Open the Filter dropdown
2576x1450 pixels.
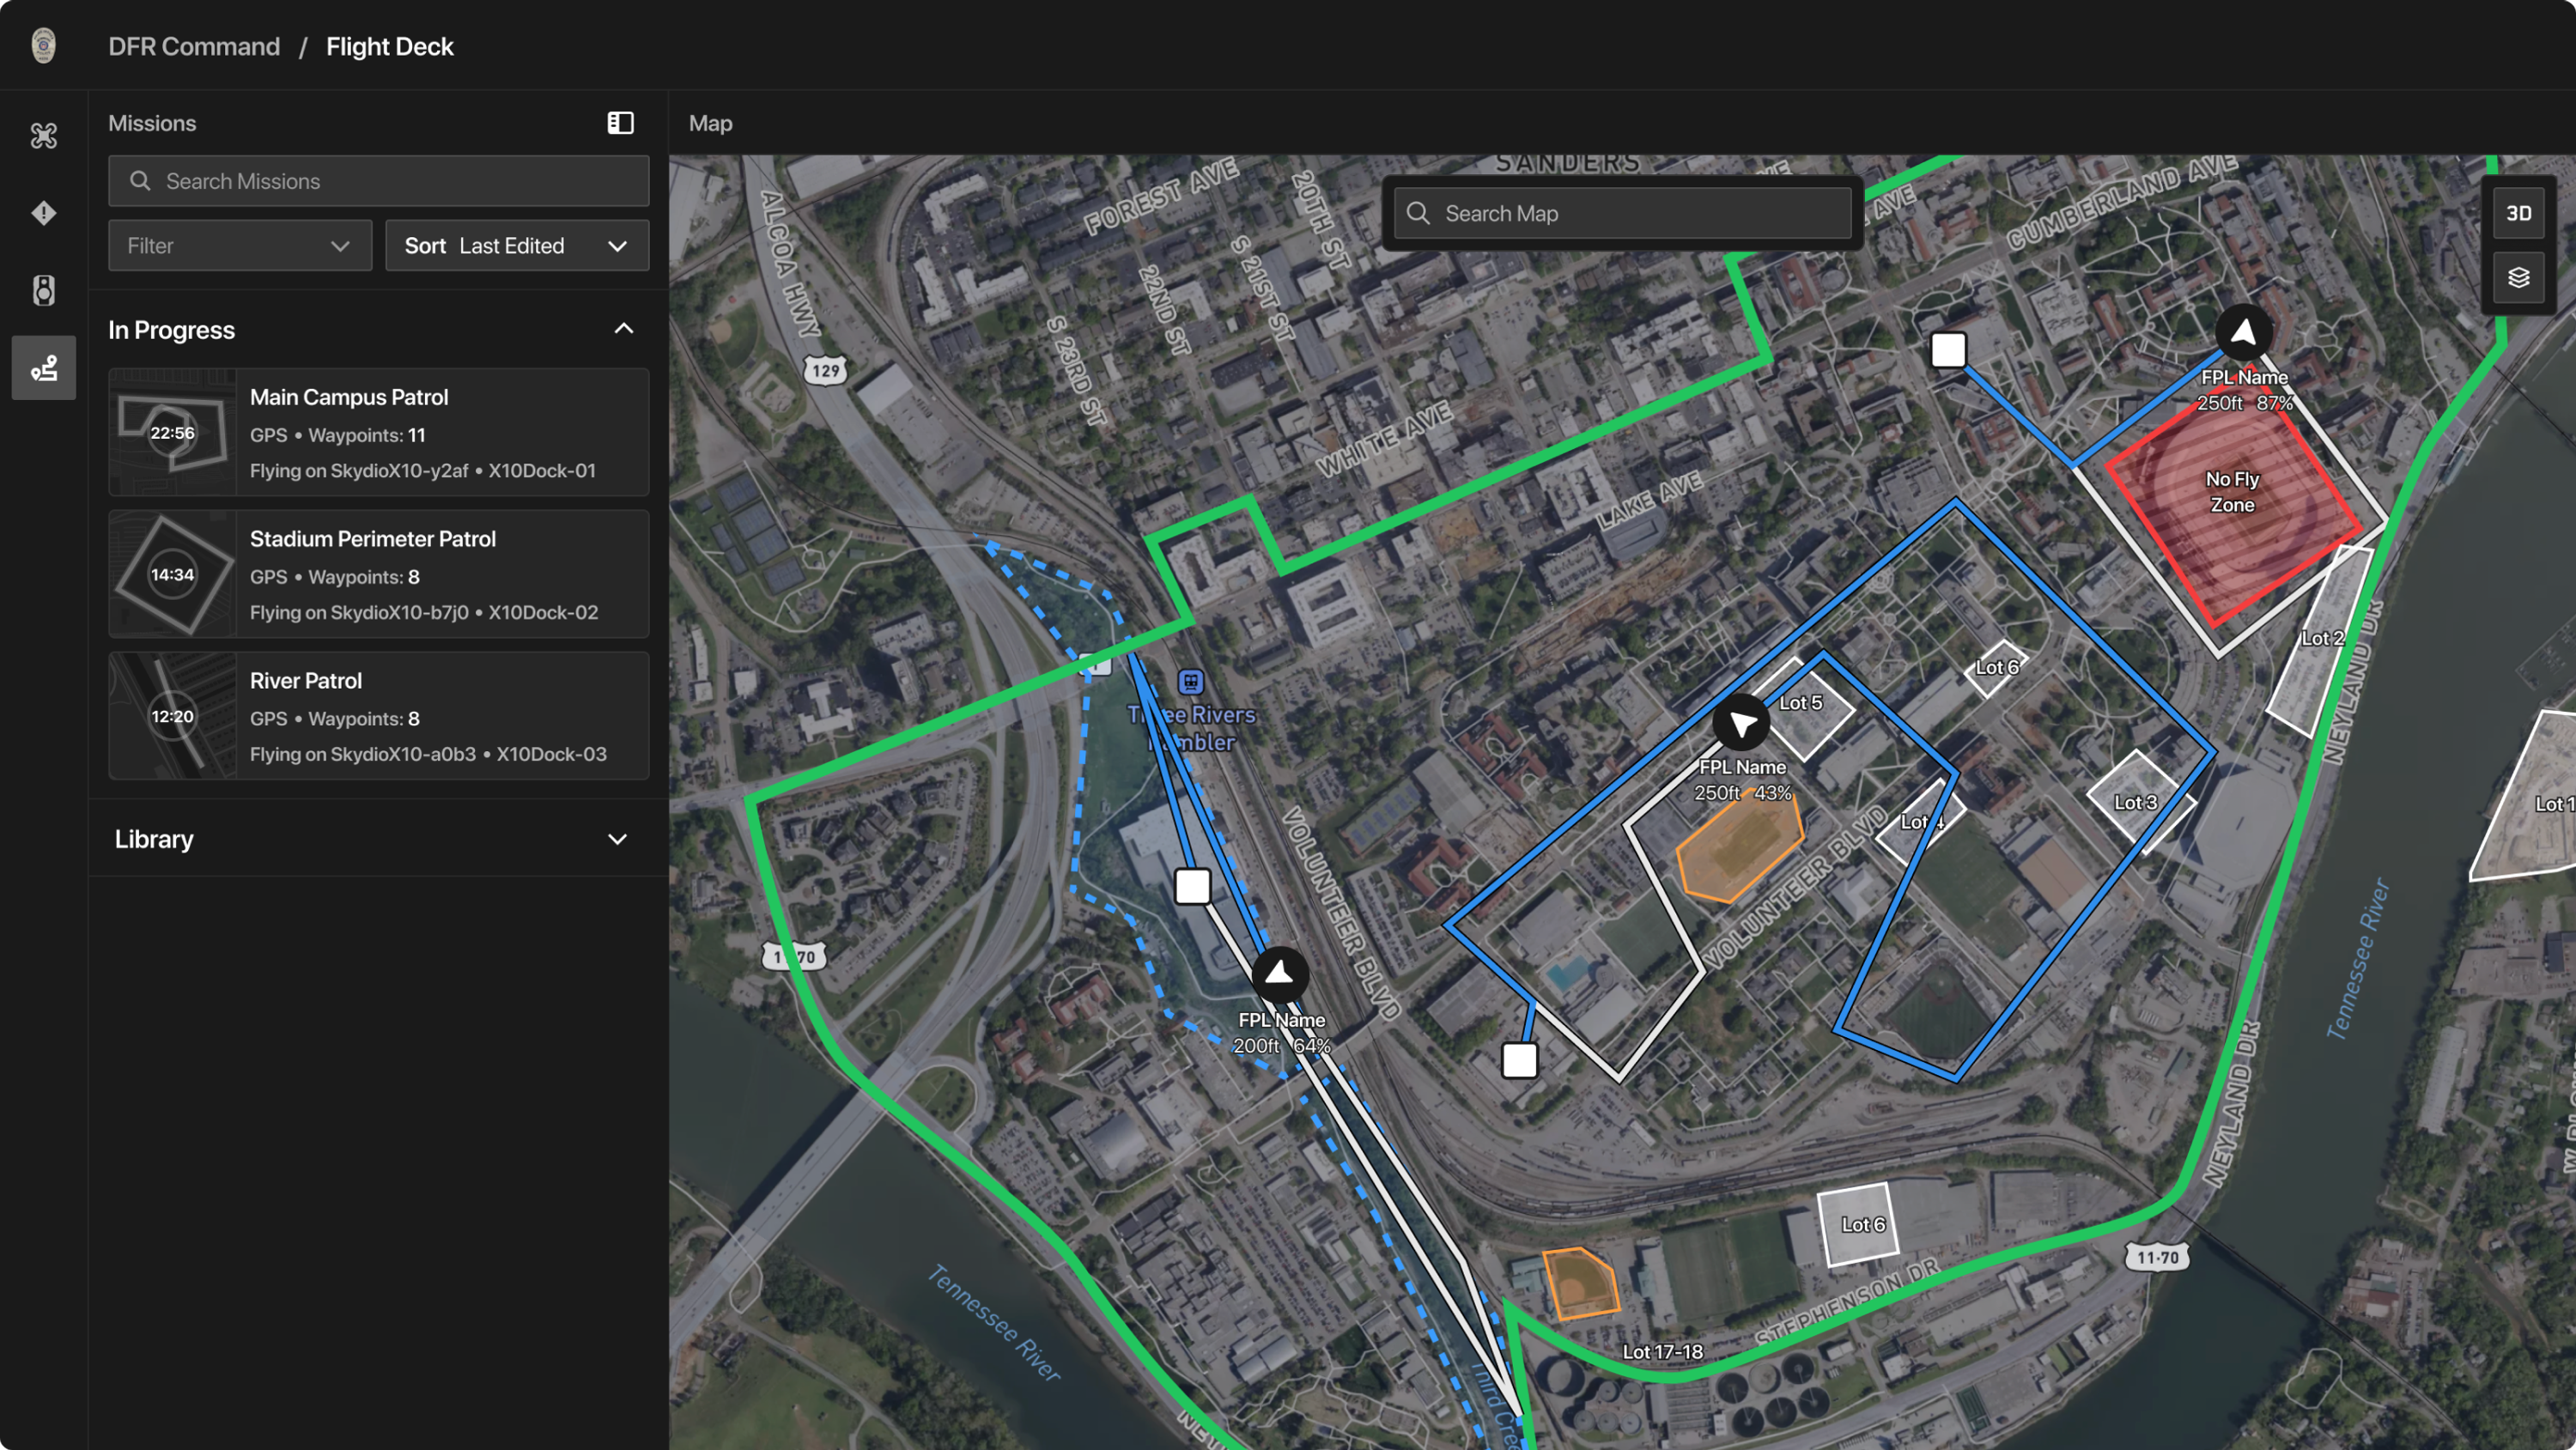240,246
